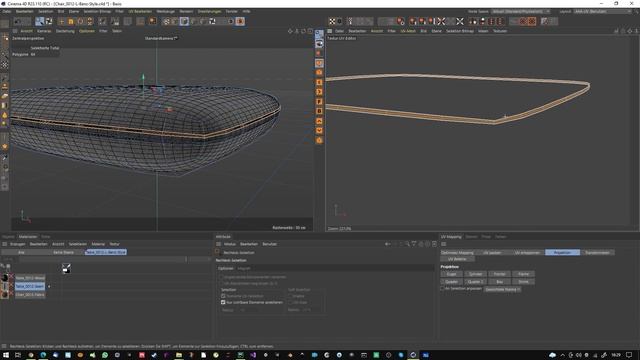This screenshot has height=360, width=640.
Task: Click the 'Quader' projection button
Action: coord(451,282)
